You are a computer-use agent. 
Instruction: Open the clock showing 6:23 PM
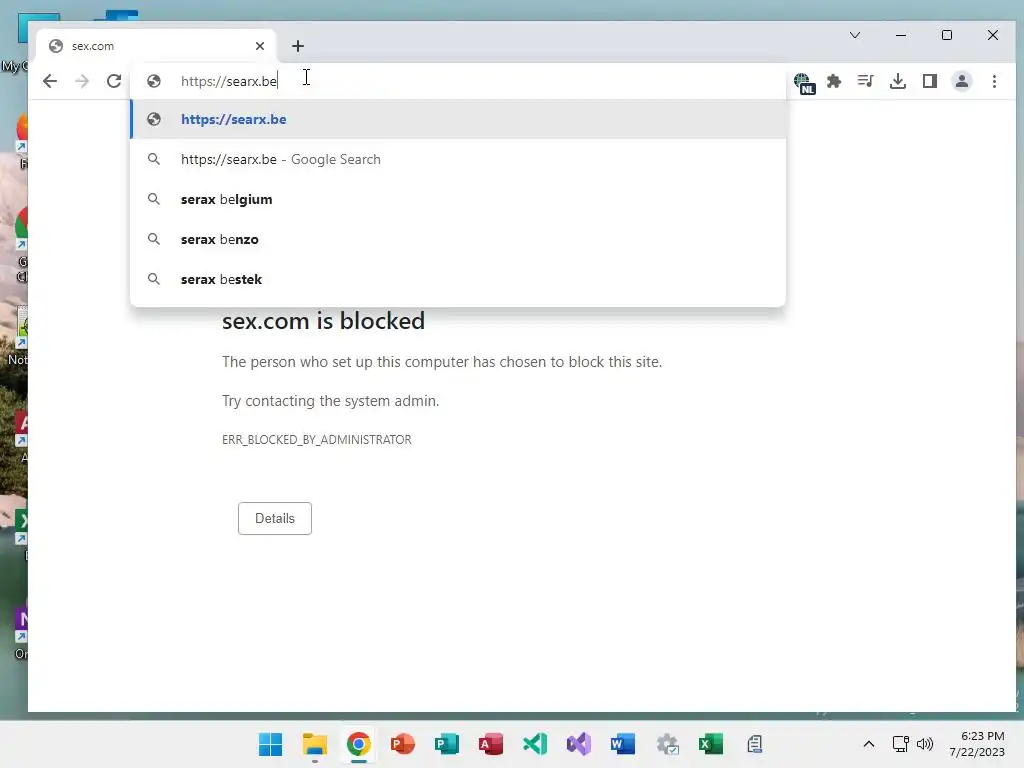coord(977,744)
